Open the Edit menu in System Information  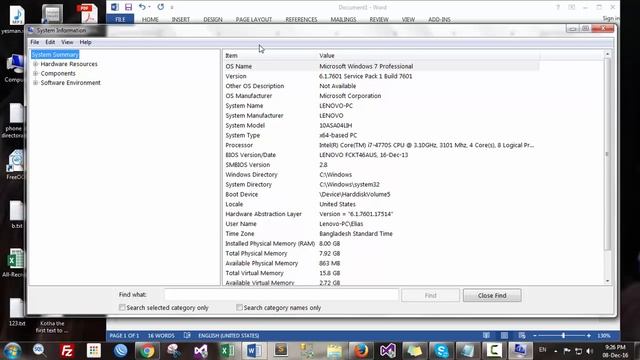click(x=50, y=42)
